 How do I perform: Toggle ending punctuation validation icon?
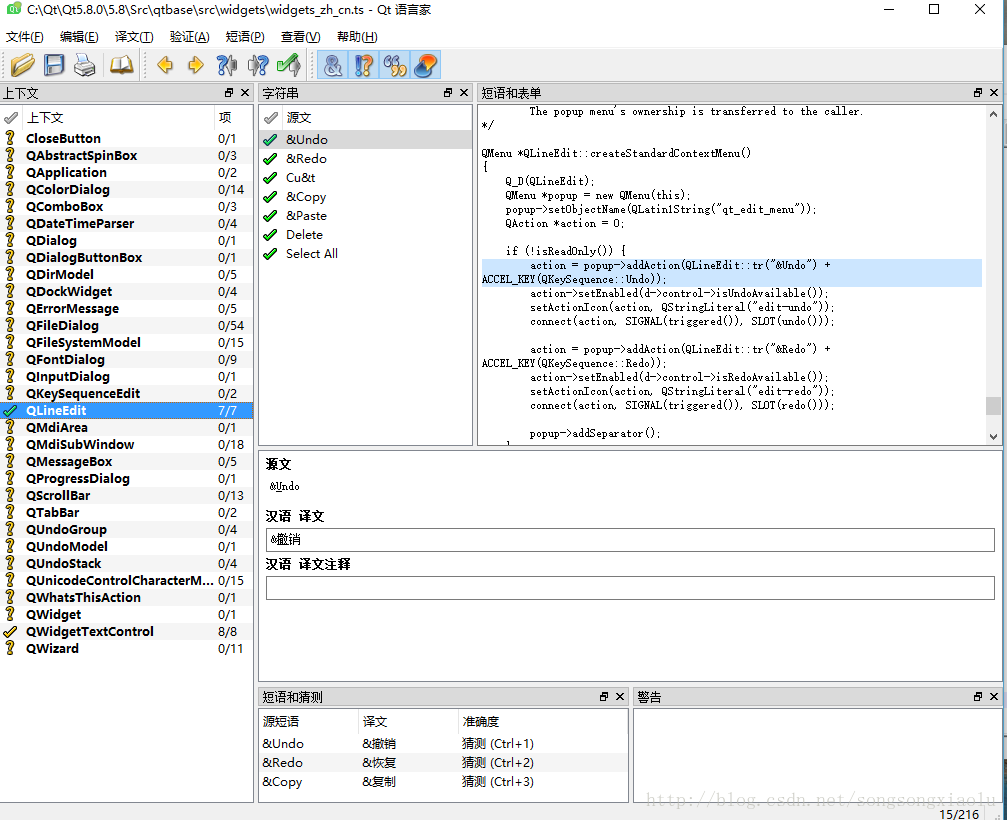click(363, 65)
